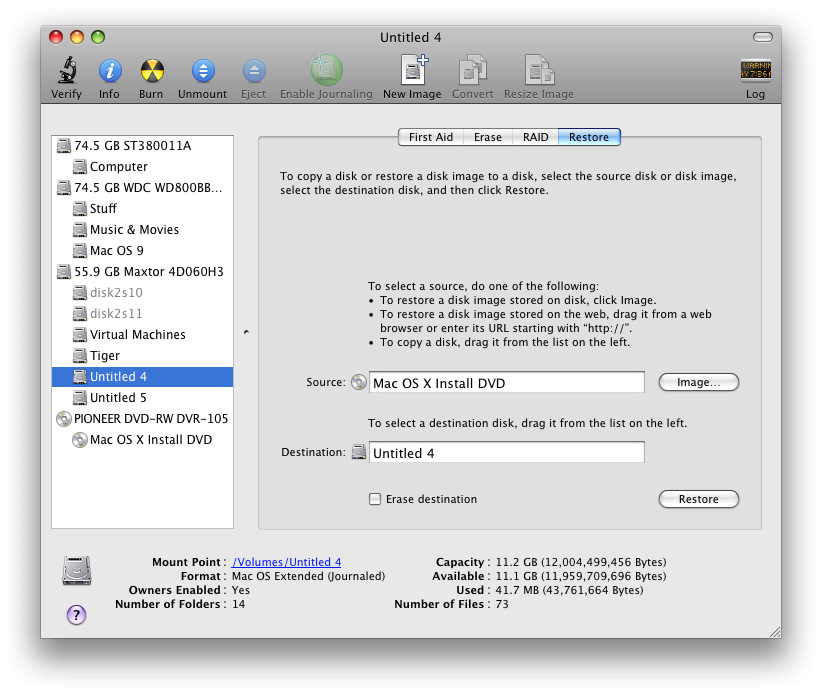Select the Untitled 5 volume name

coord(118,398)
